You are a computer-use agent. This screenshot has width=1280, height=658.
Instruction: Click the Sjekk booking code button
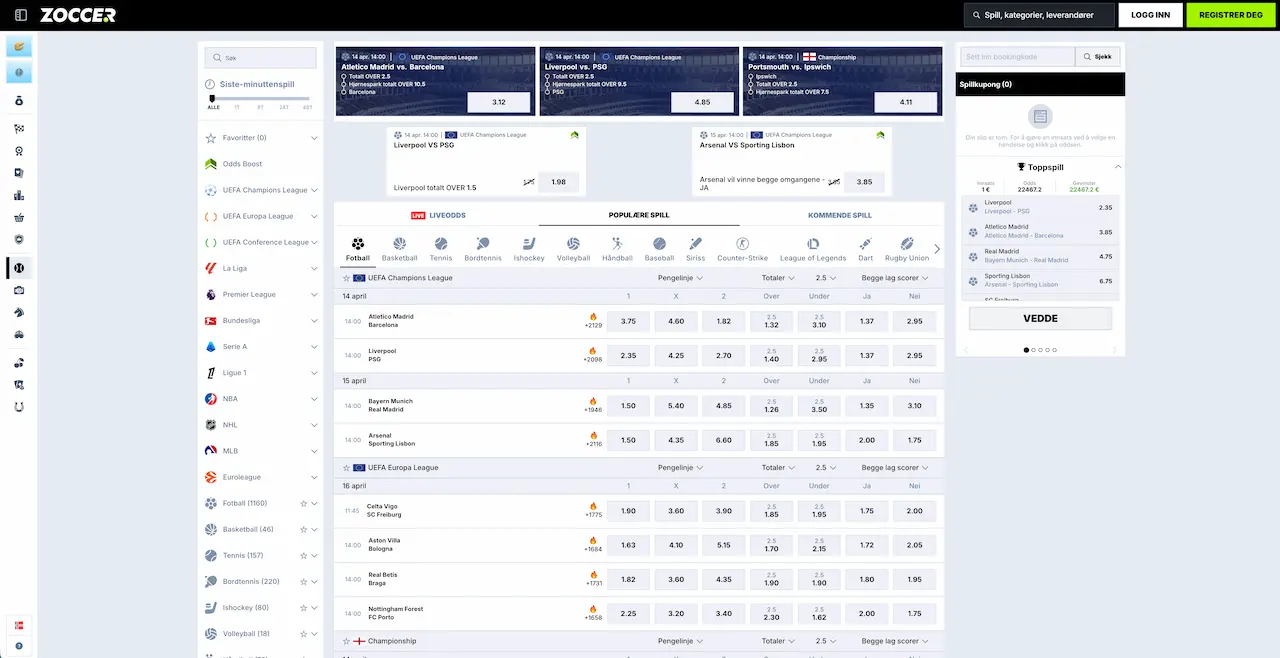click(1098, 57)
